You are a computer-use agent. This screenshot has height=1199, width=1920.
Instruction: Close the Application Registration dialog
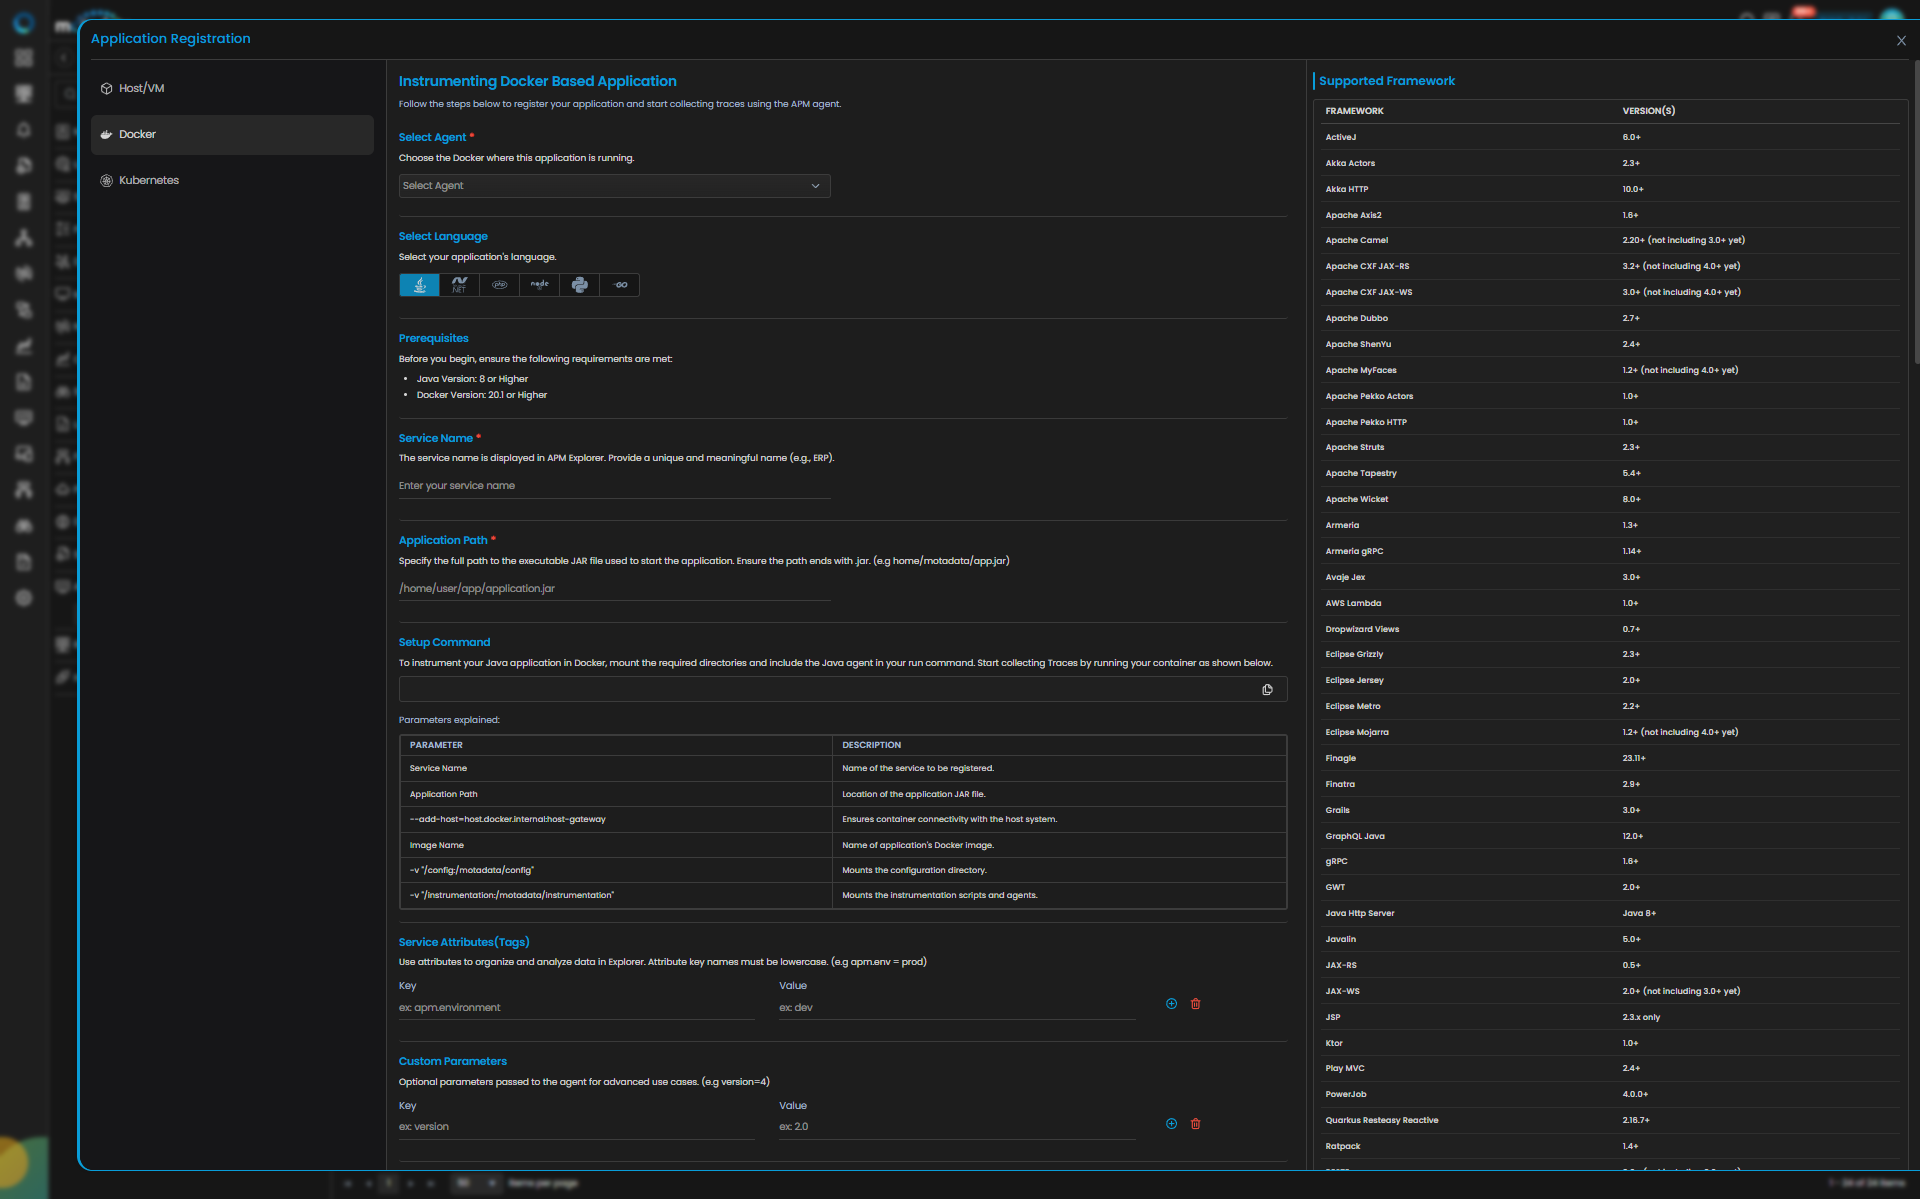1901,41
